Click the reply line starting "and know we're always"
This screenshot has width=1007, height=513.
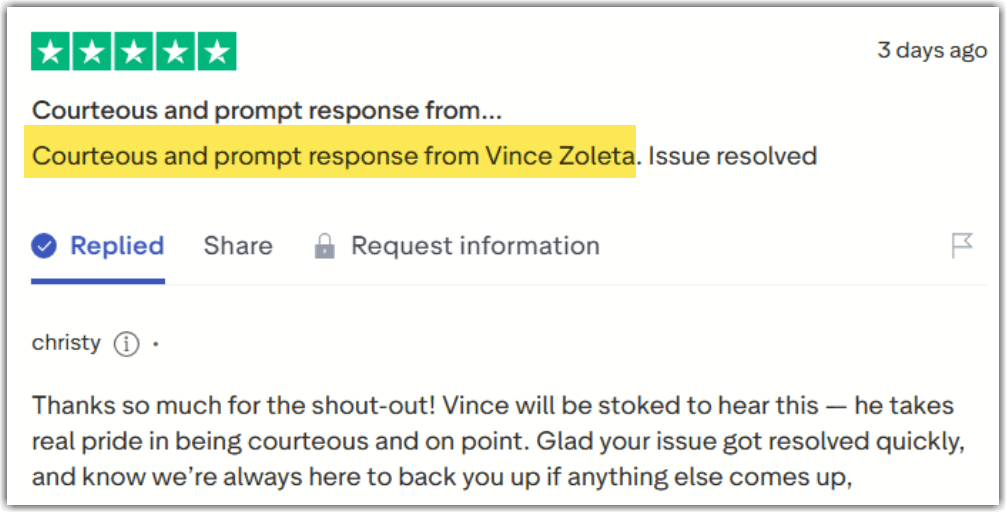tap(441, 476)
